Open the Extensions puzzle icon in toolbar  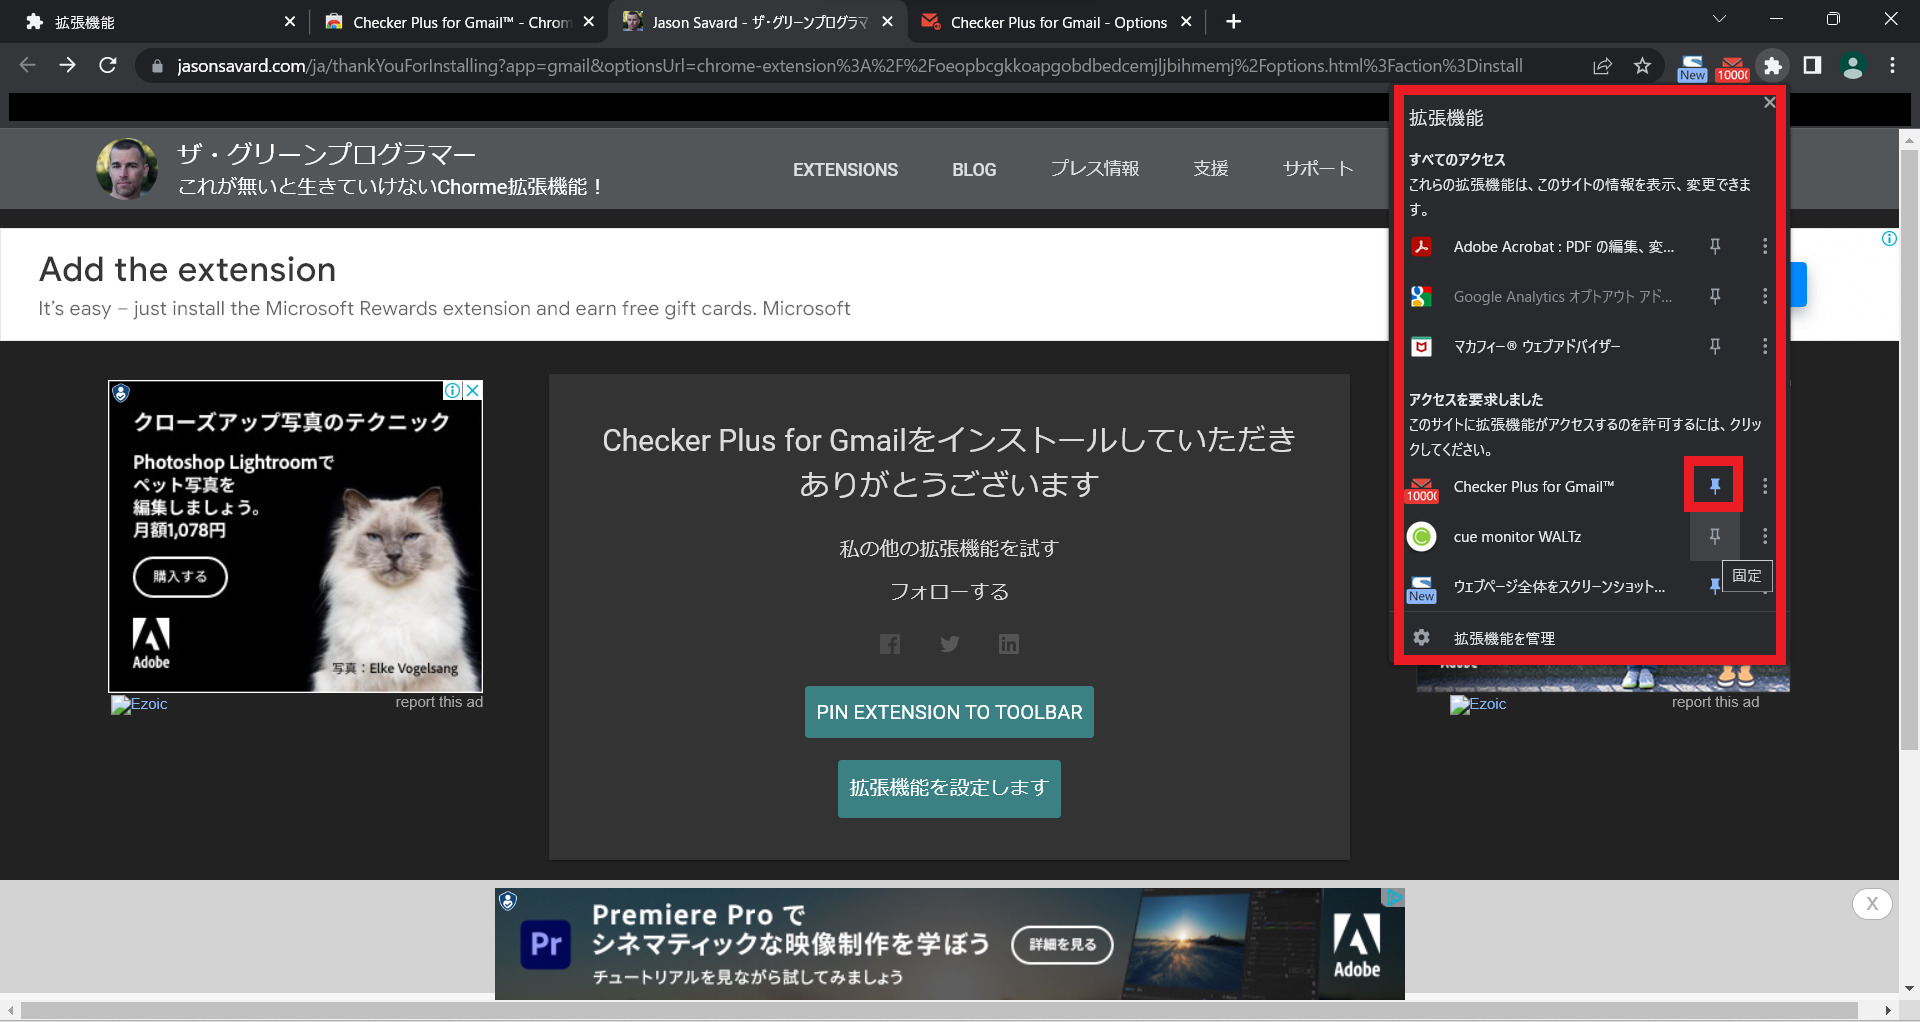1772,66
